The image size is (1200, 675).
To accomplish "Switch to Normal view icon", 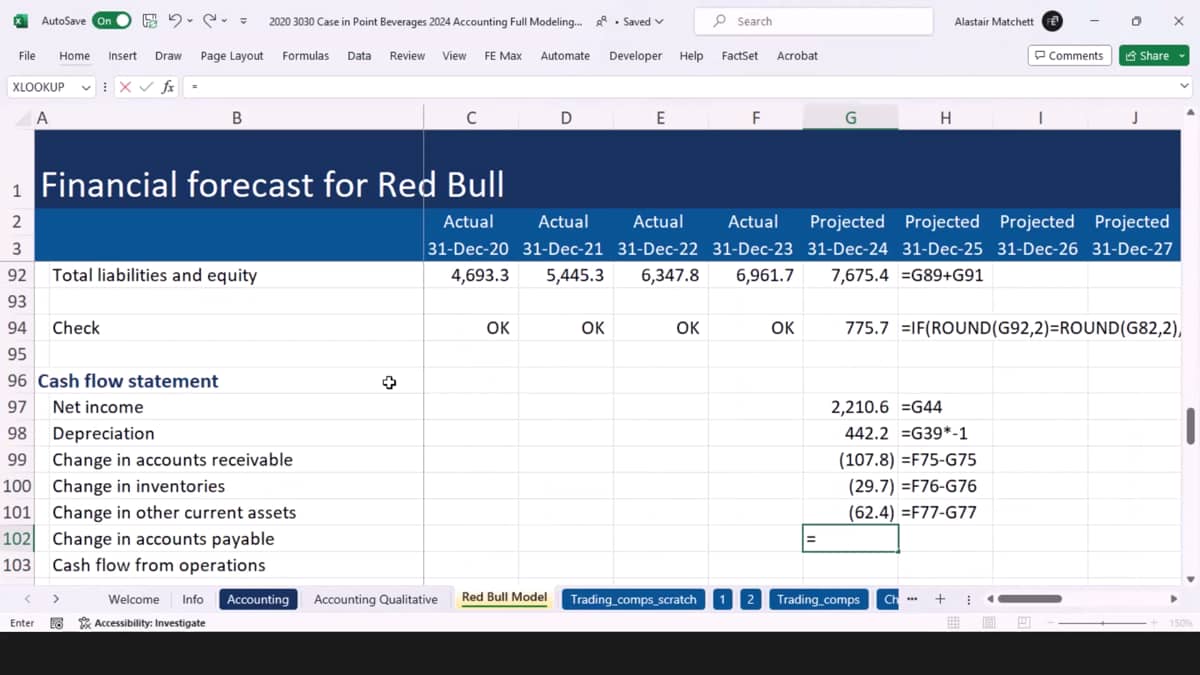I will point(953,623).
